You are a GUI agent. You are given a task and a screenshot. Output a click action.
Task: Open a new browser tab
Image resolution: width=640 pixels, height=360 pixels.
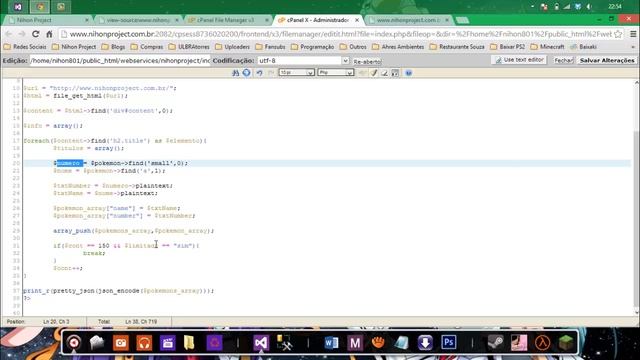pos(462,20)
